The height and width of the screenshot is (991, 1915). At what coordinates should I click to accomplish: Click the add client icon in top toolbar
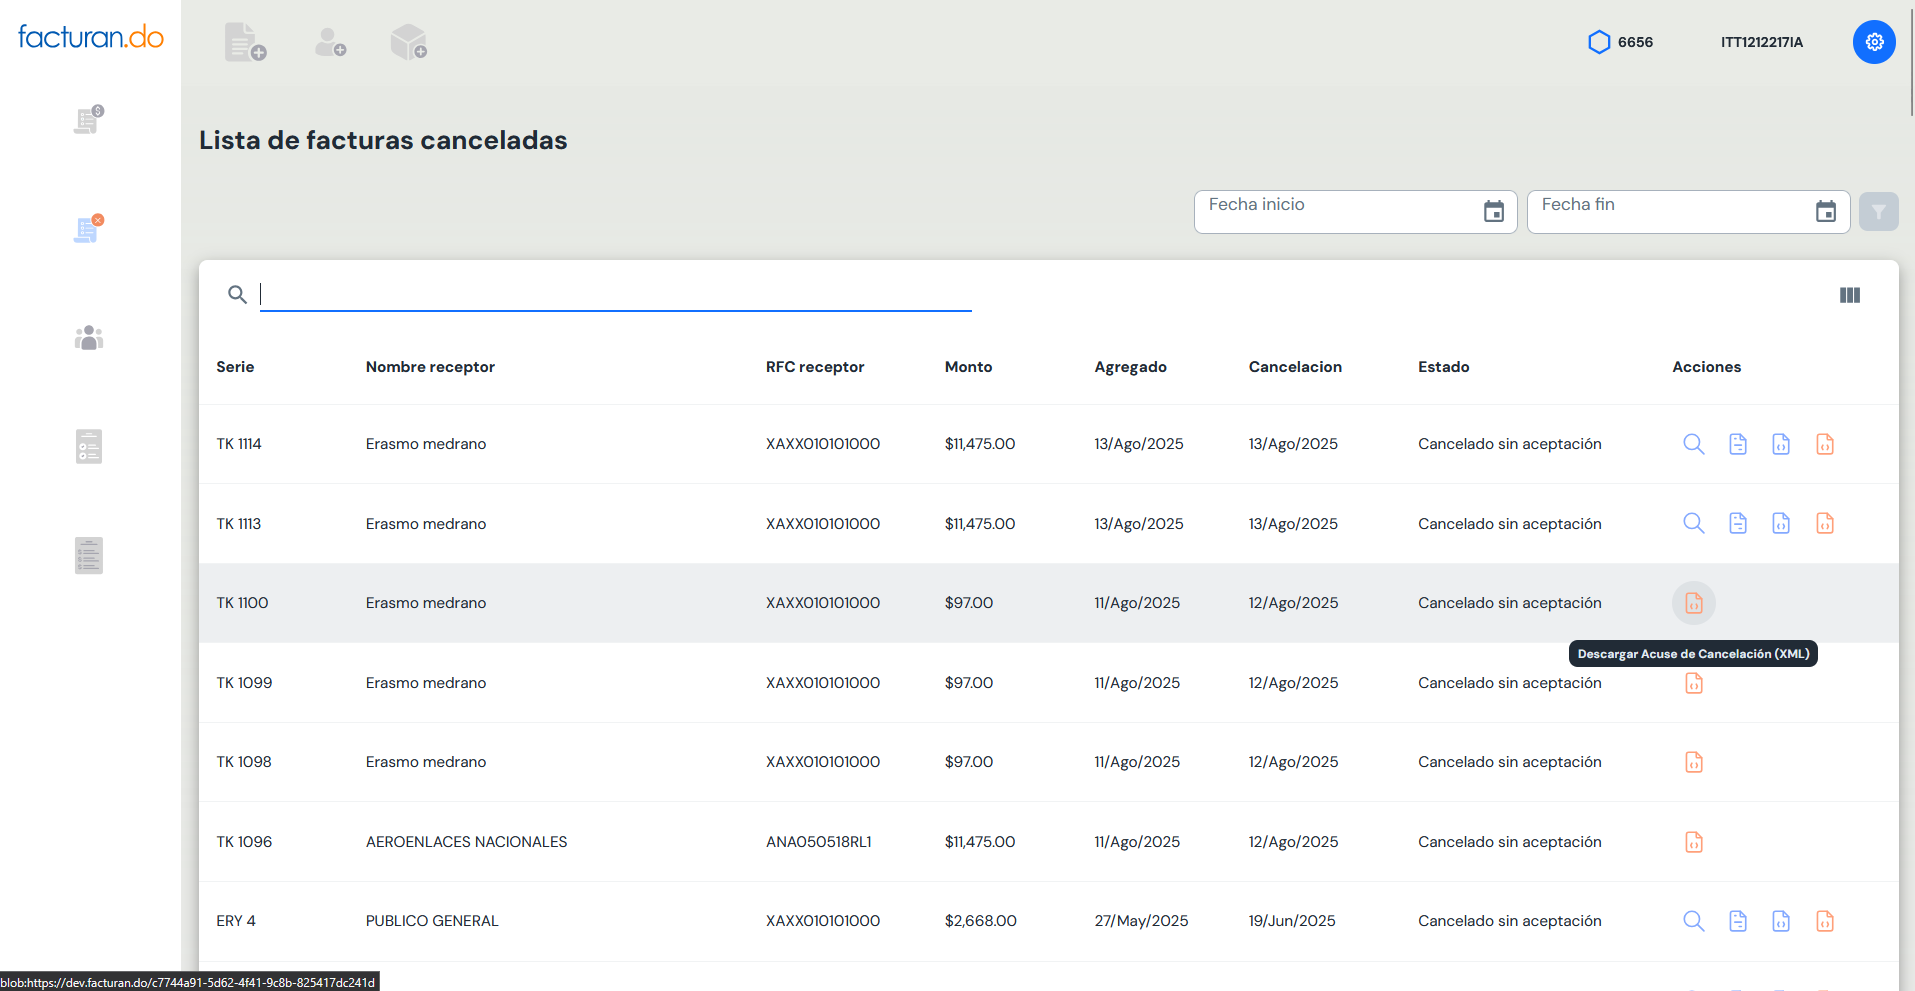click(x=330, y=42)
